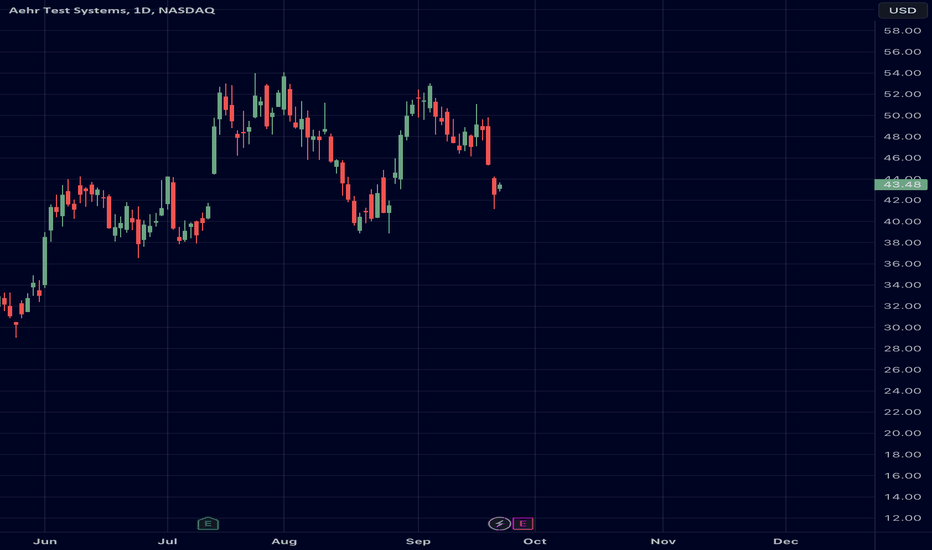Click the 46.00 price axis label
Viewport: 932px width, 550px height.
902,158
